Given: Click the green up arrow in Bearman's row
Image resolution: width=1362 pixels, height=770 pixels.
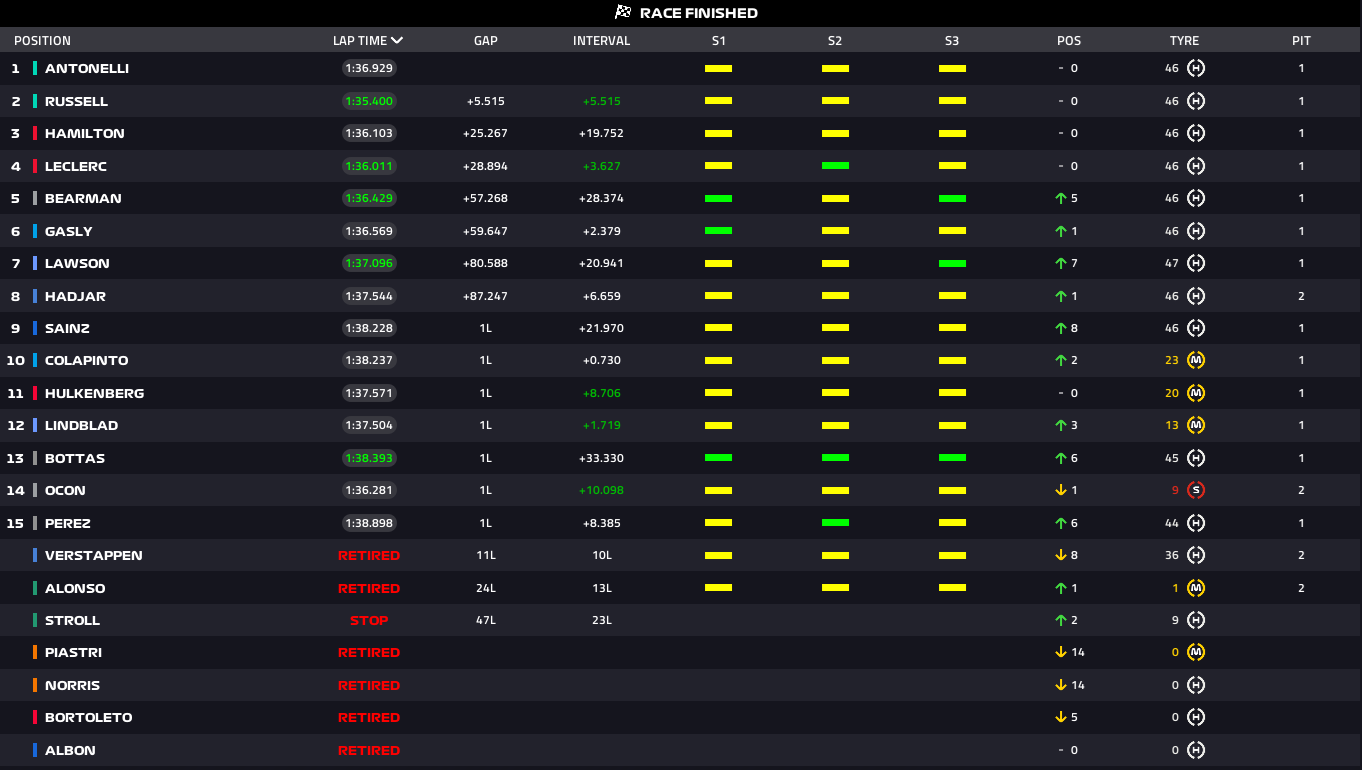Looking at the screenshot, I should [1061, 198].
